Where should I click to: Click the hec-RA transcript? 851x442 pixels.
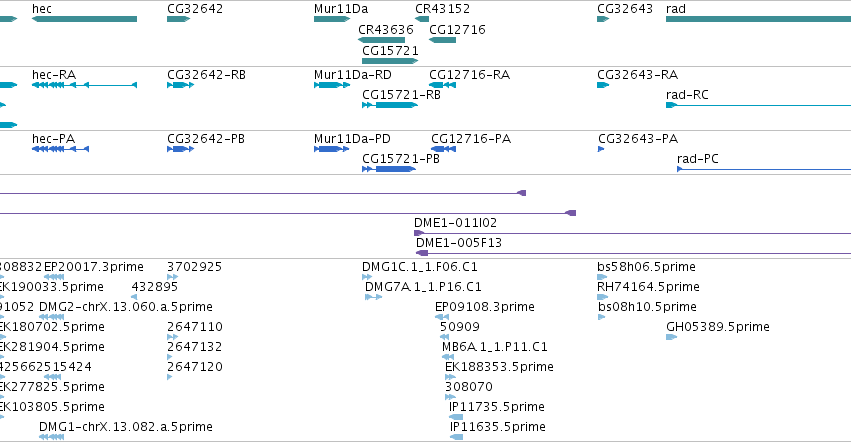coord(85,85)
